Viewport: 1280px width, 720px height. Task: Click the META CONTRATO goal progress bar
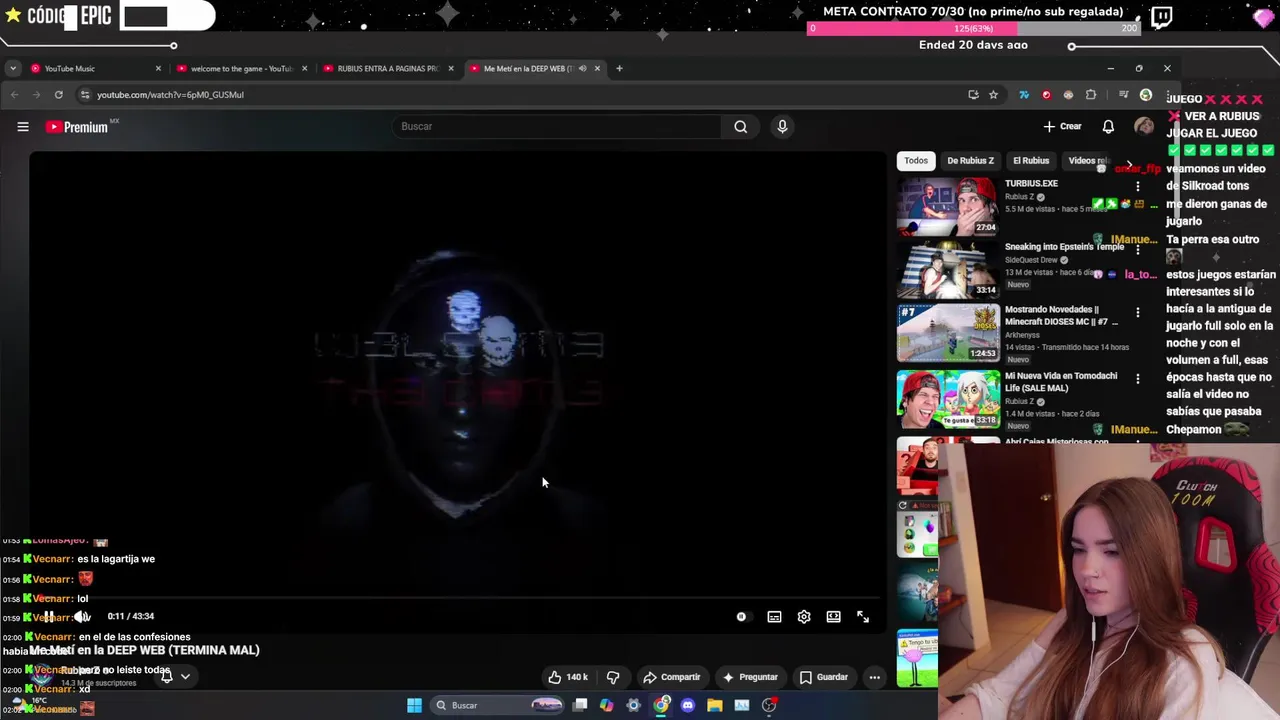pyautogui.click(x=973, y=28)
